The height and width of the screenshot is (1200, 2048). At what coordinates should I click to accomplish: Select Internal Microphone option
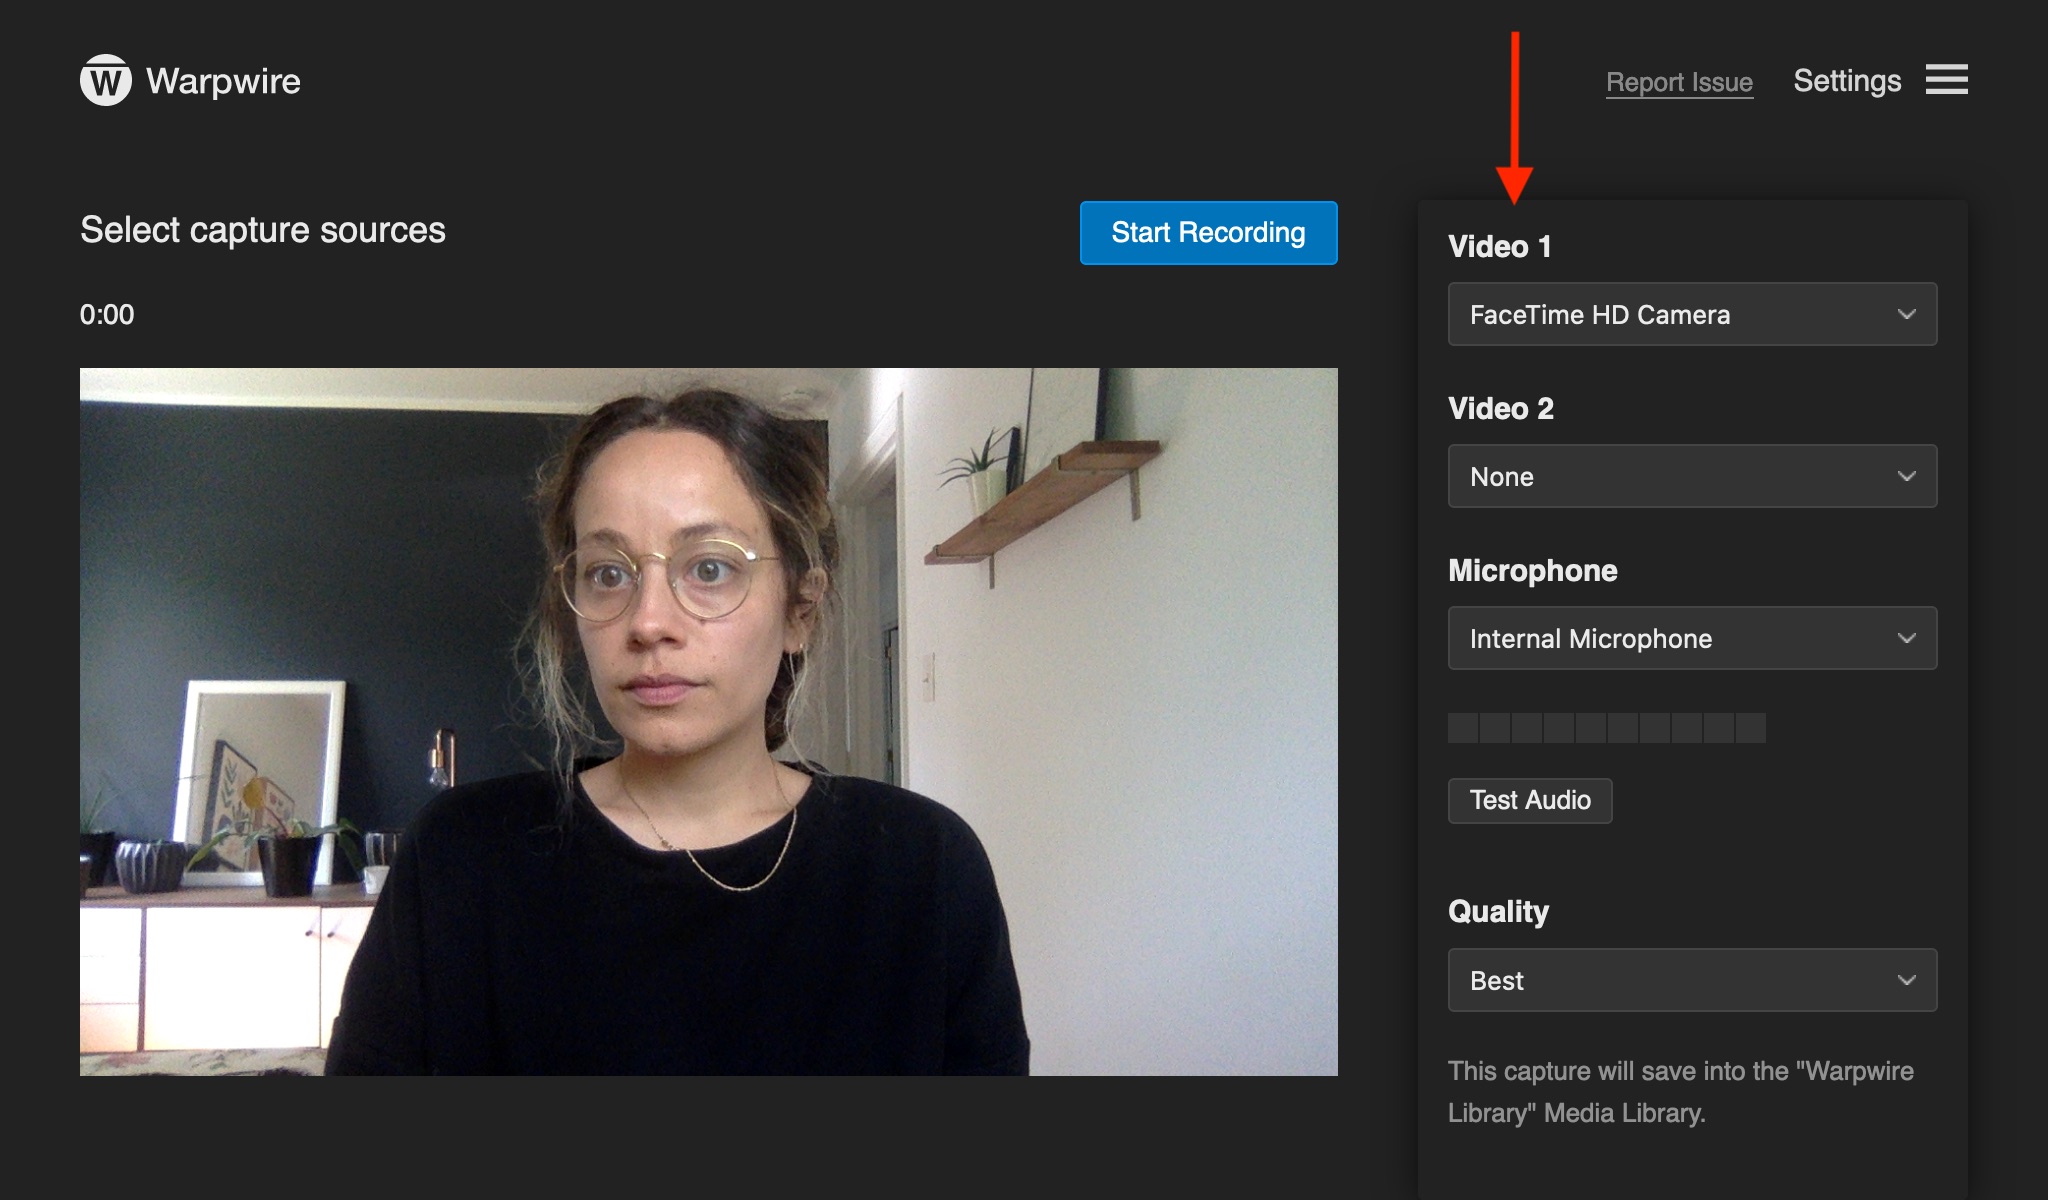pyautogui.click(x=1692, y=637)
